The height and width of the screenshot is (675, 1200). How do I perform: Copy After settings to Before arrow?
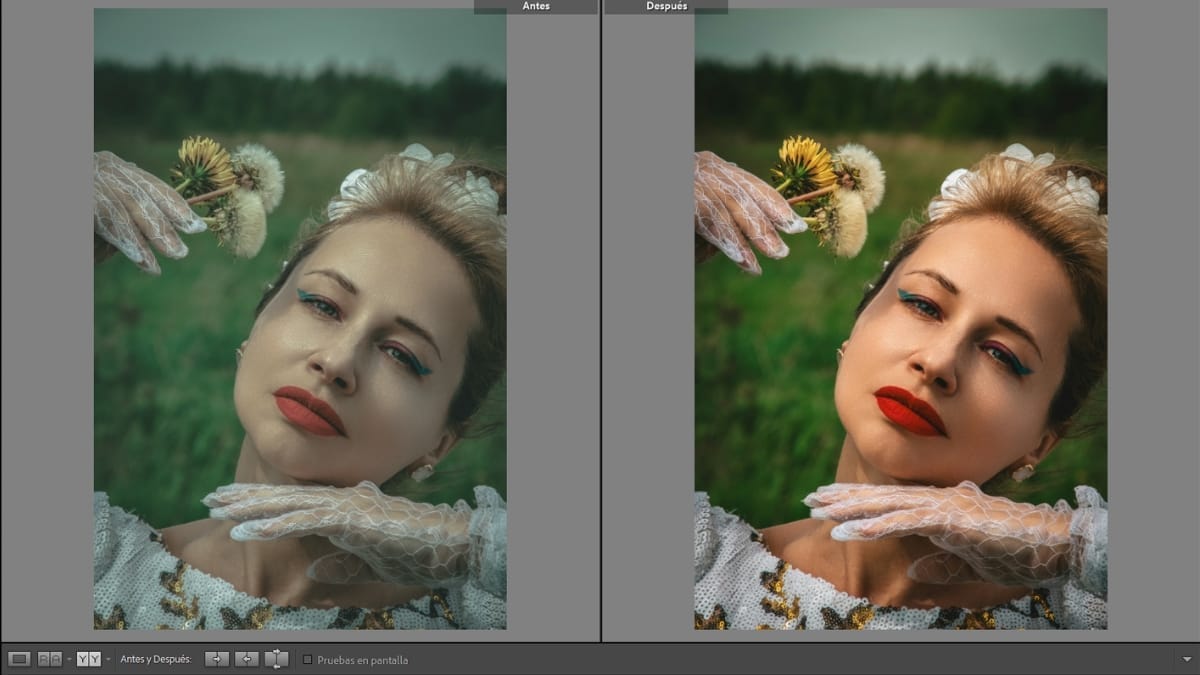tap(246, 659)
